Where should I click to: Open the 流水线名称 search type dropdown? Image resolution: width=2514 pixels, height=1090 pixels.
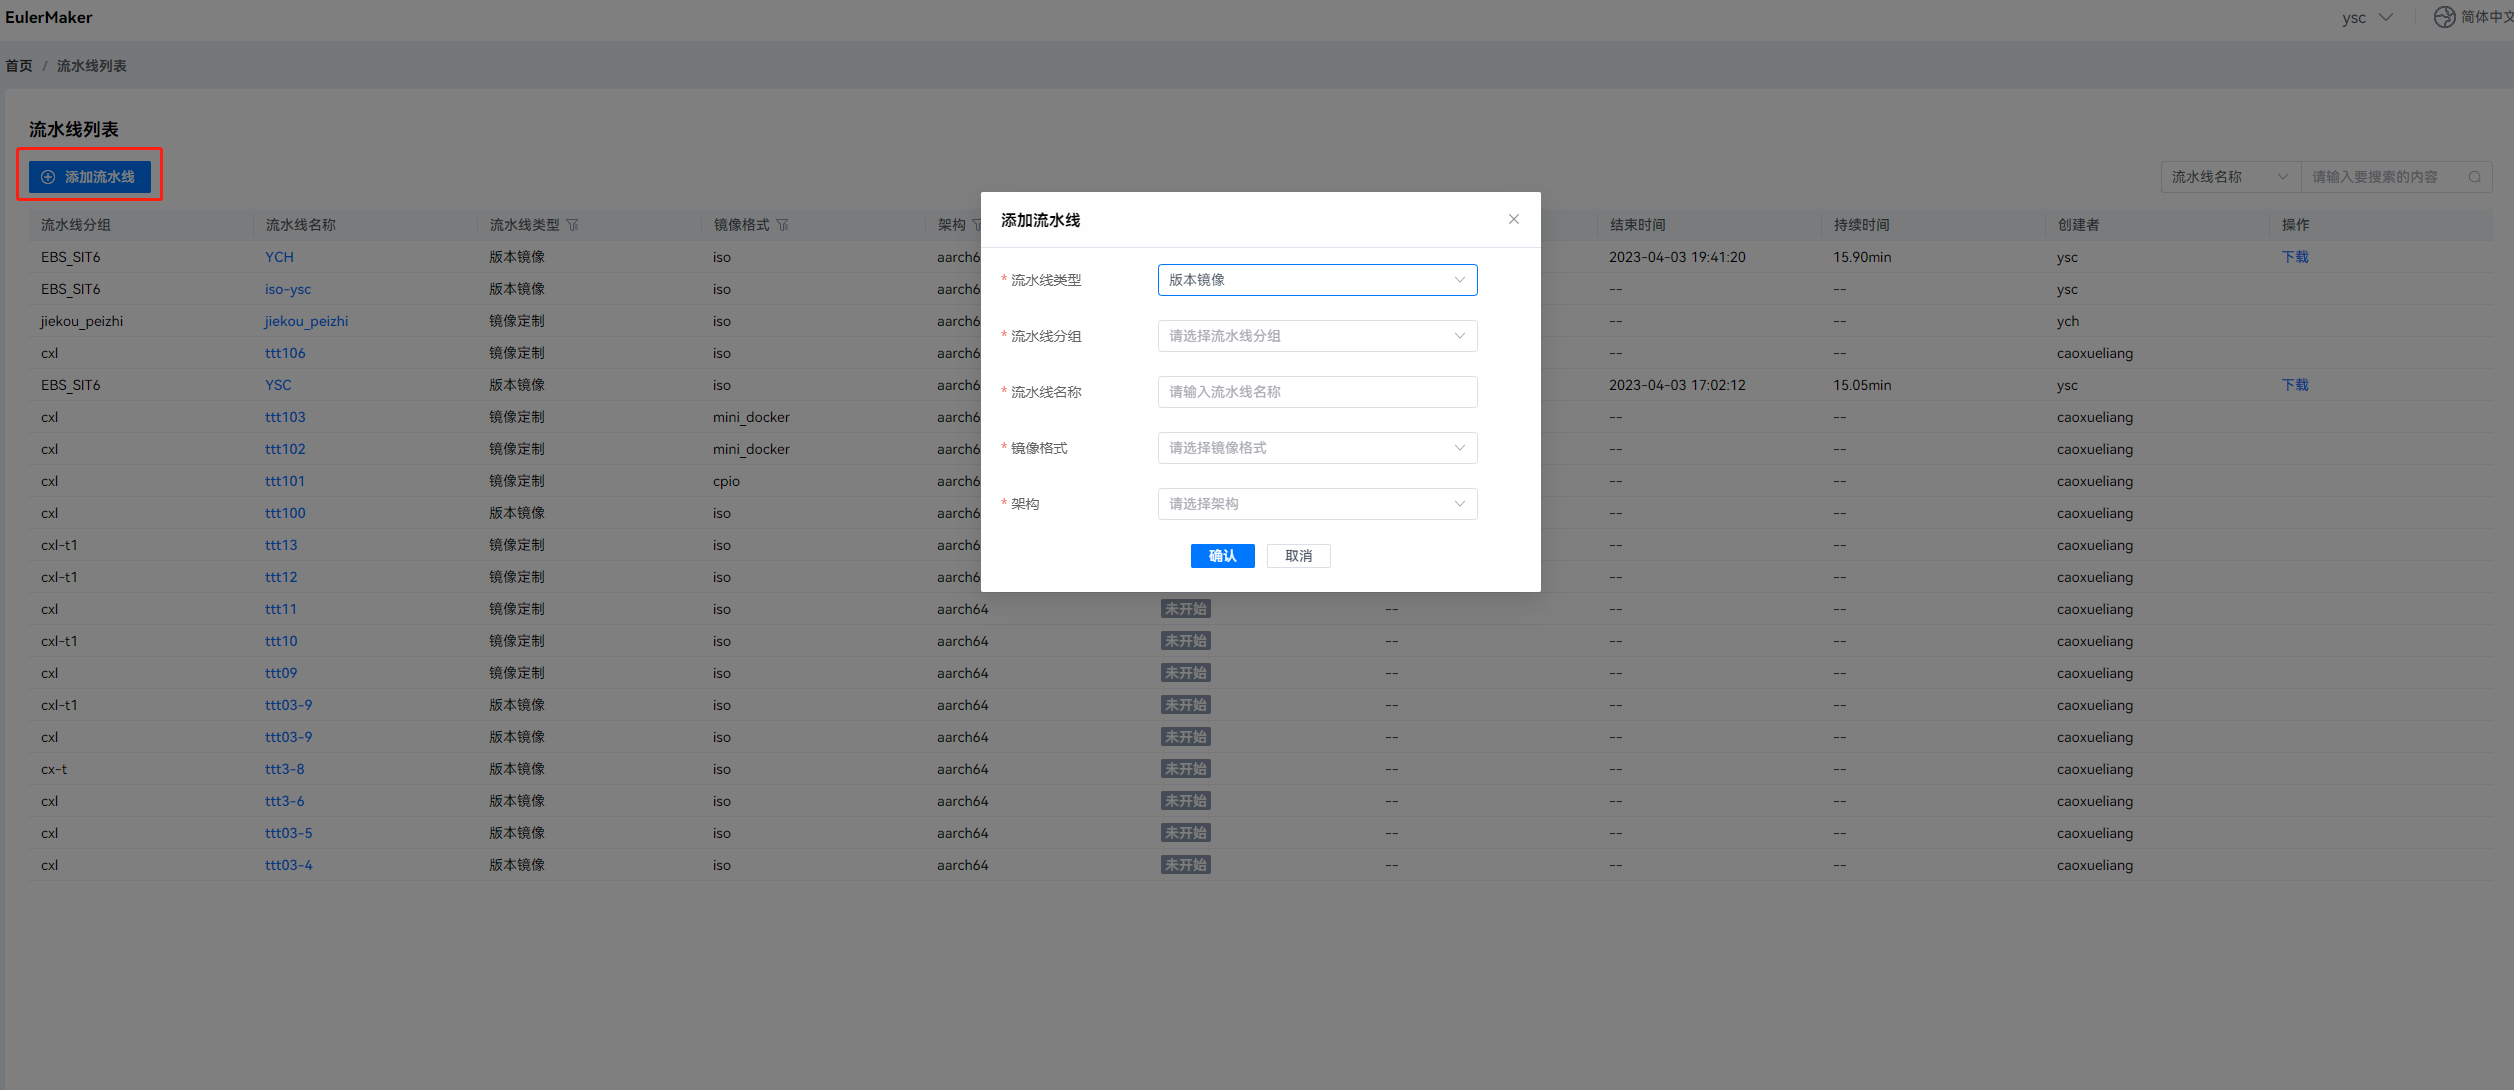click(2229, 177)
